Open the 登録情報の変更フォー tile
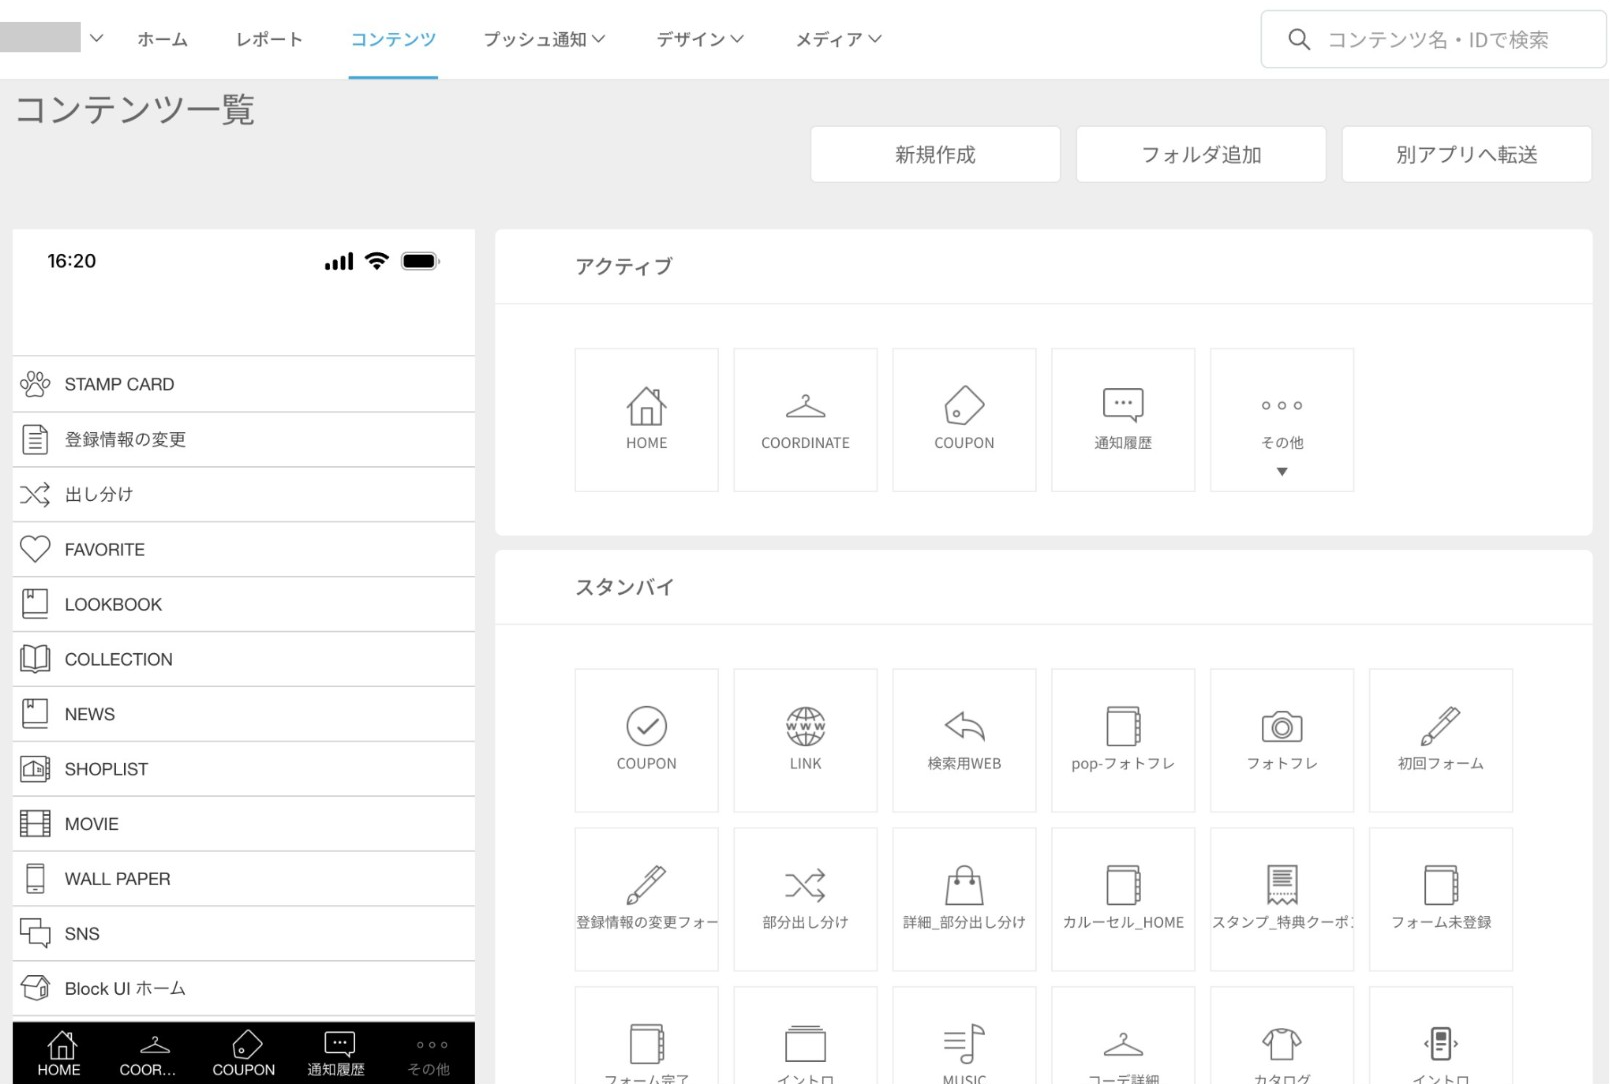 [x=646, y=899]
